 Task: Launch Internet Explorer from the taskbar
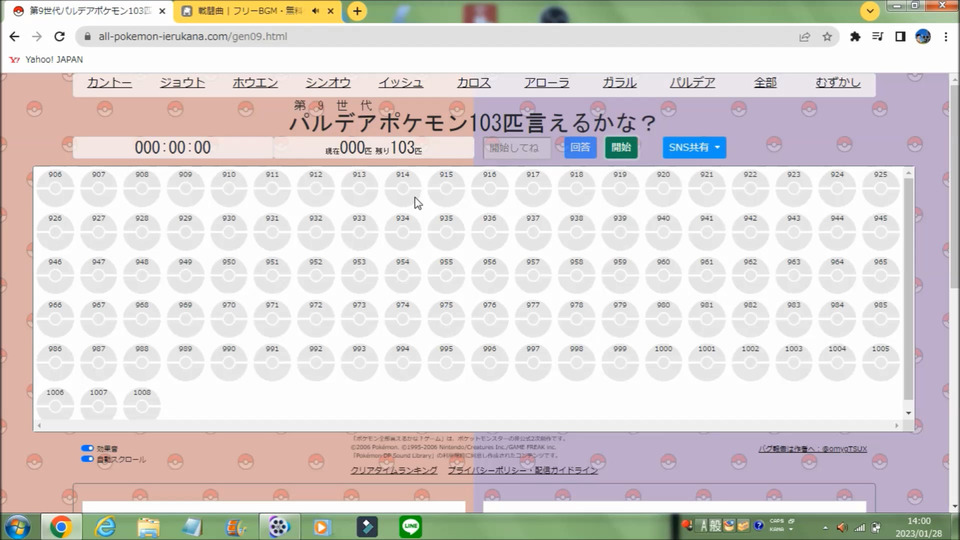[x=105, y=527]
